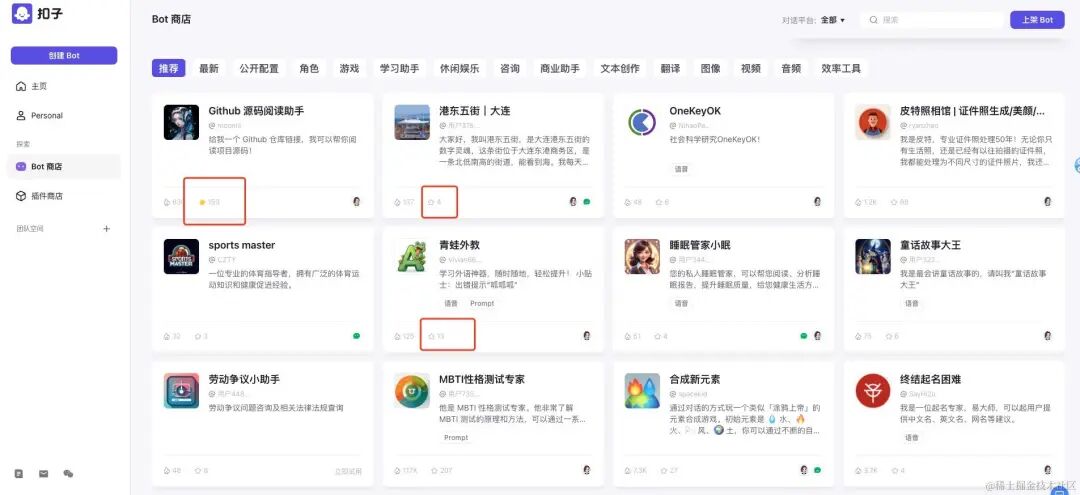The height and width of the screenshot is (495, 1080).
Task: Add a team space with plus icon
Action: (107, 229)
